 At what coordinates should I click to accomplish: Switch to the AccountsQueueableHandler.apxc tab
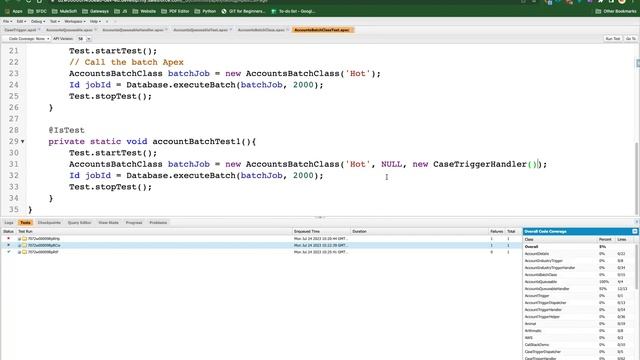point(134,30)
